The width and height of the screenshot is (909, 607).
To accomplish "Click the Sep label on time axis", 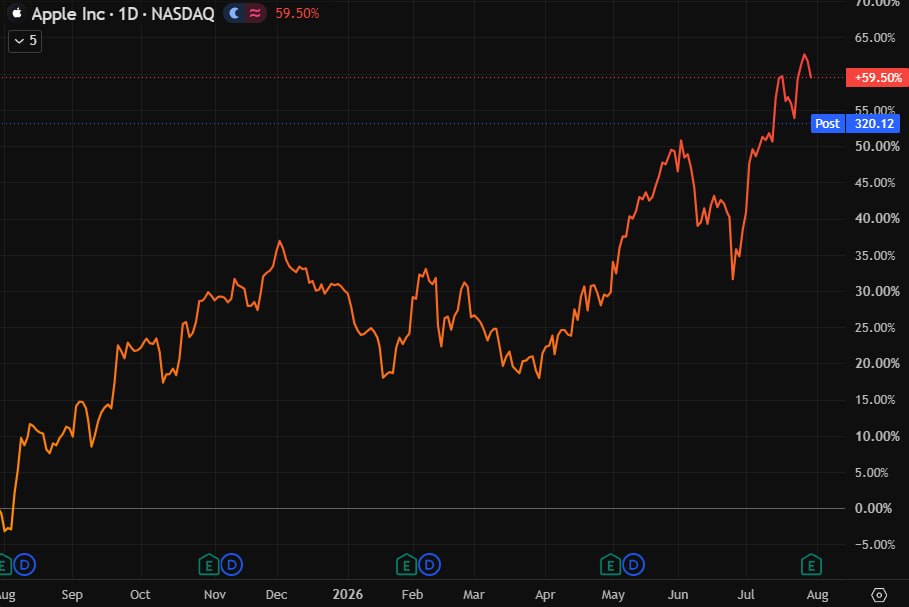I will (72, 595).
